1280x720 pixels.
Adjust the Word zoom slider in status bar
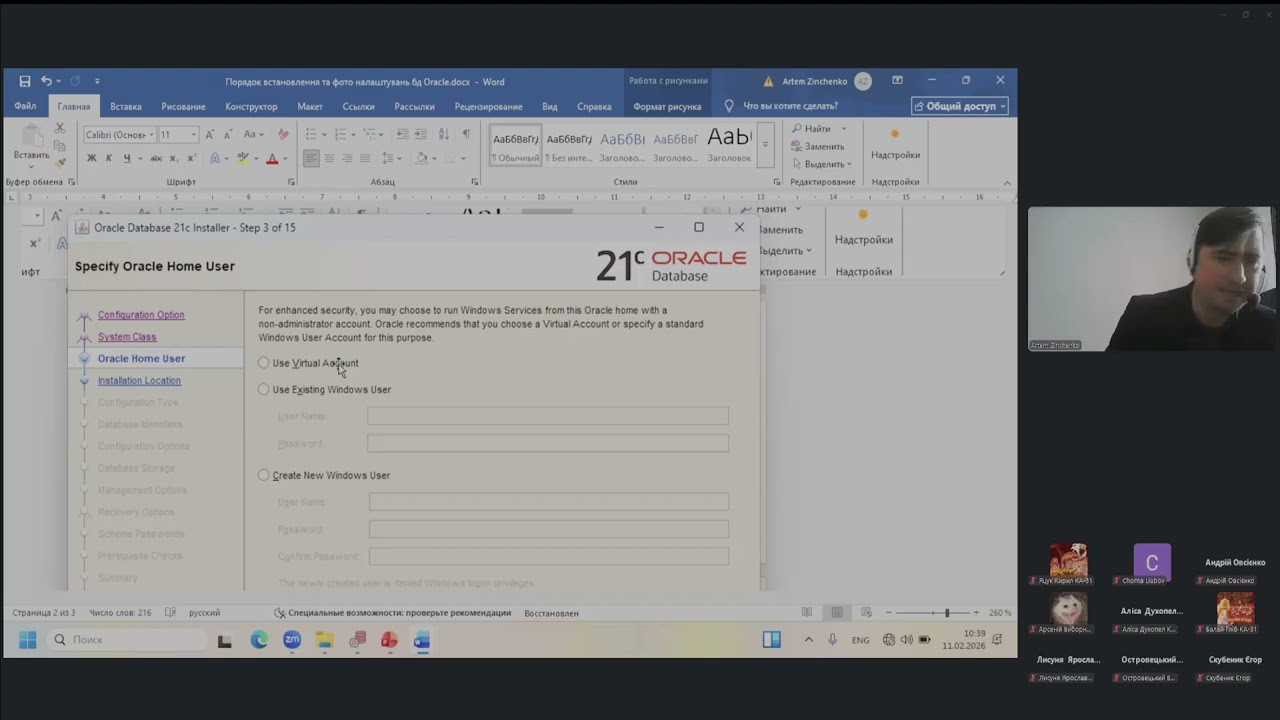click(946, 613)
